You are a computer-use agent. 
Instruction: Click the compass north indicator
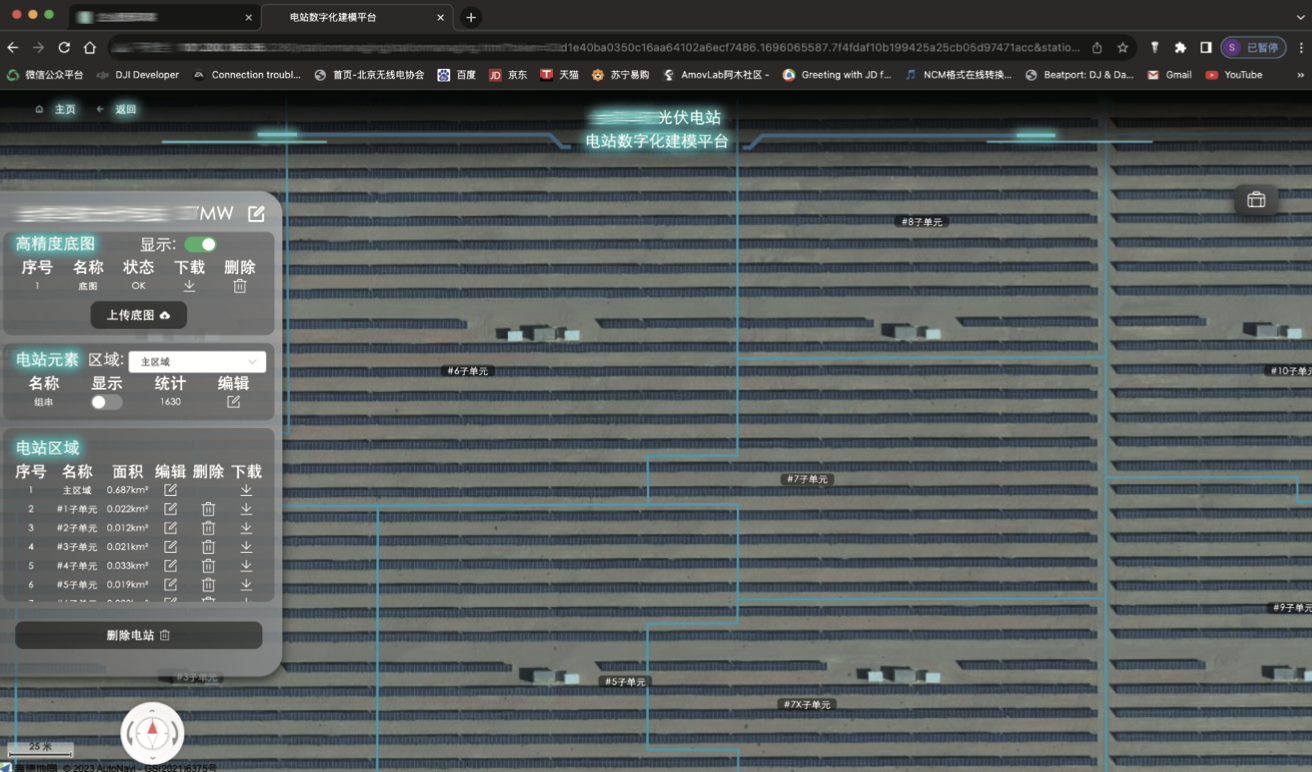[x=152, y=733]
